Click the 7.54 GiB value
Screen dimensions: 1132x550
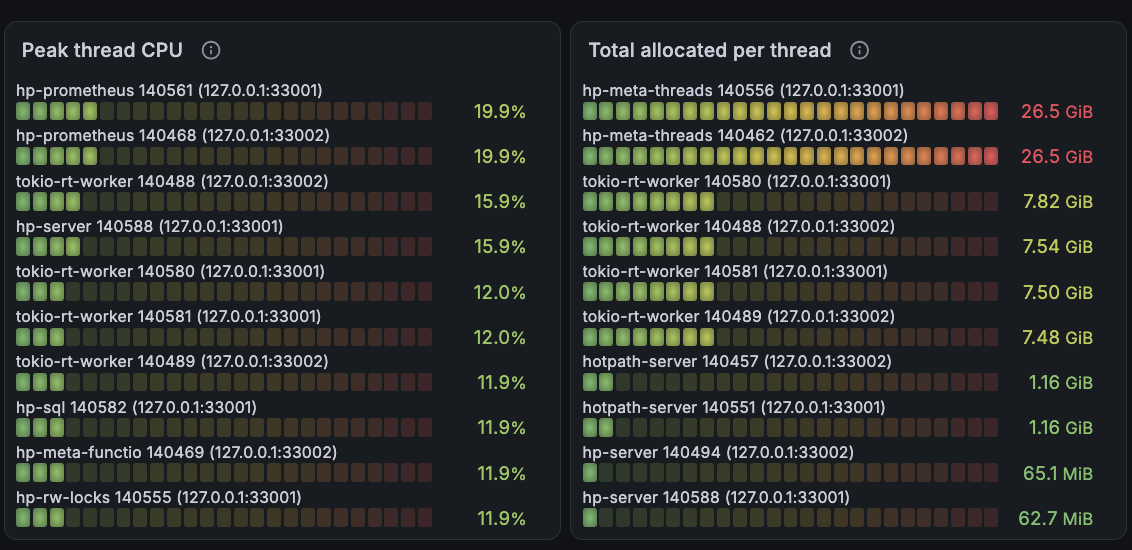point(1058,247)
